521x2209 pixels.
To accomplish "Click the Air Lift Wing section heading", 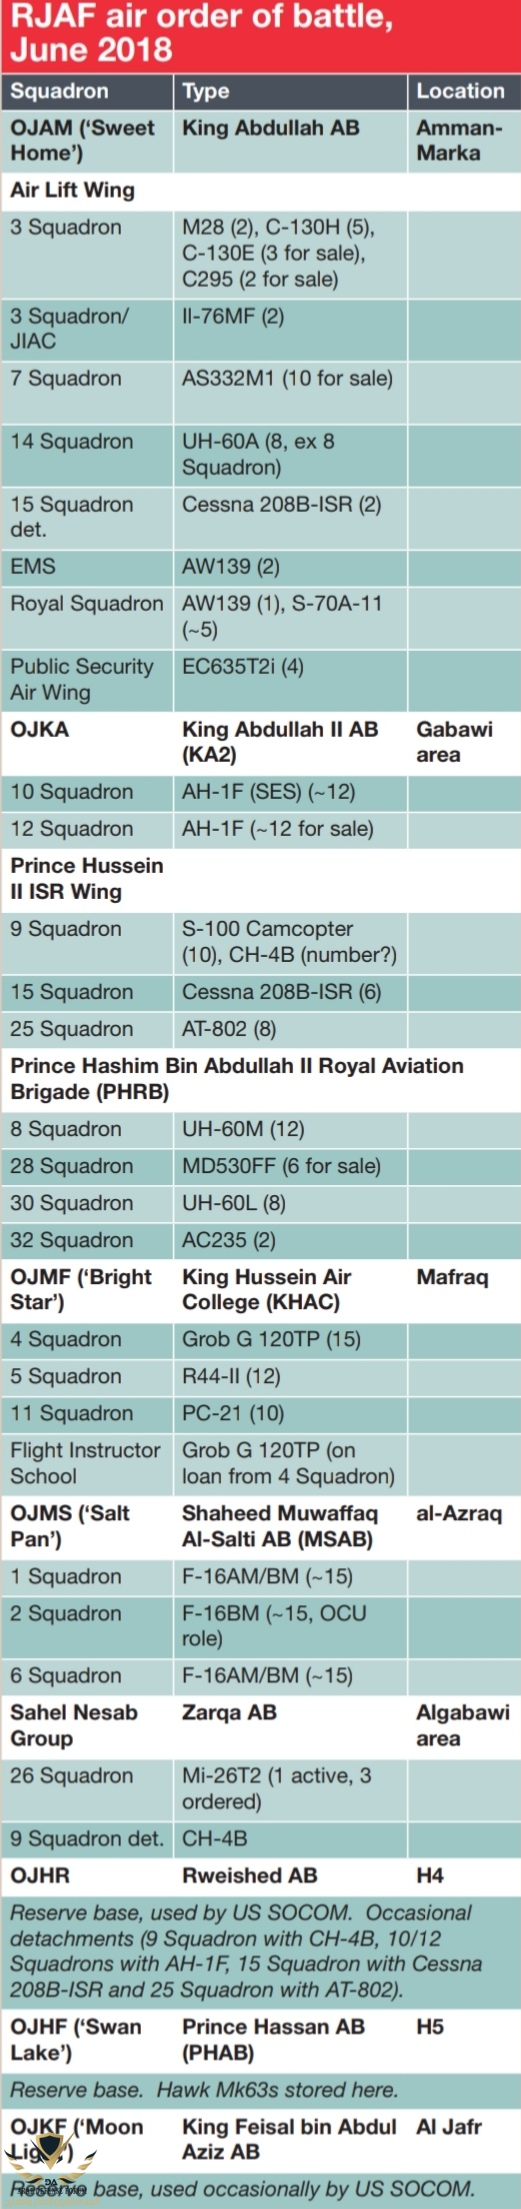I will [x=72, y=190].
